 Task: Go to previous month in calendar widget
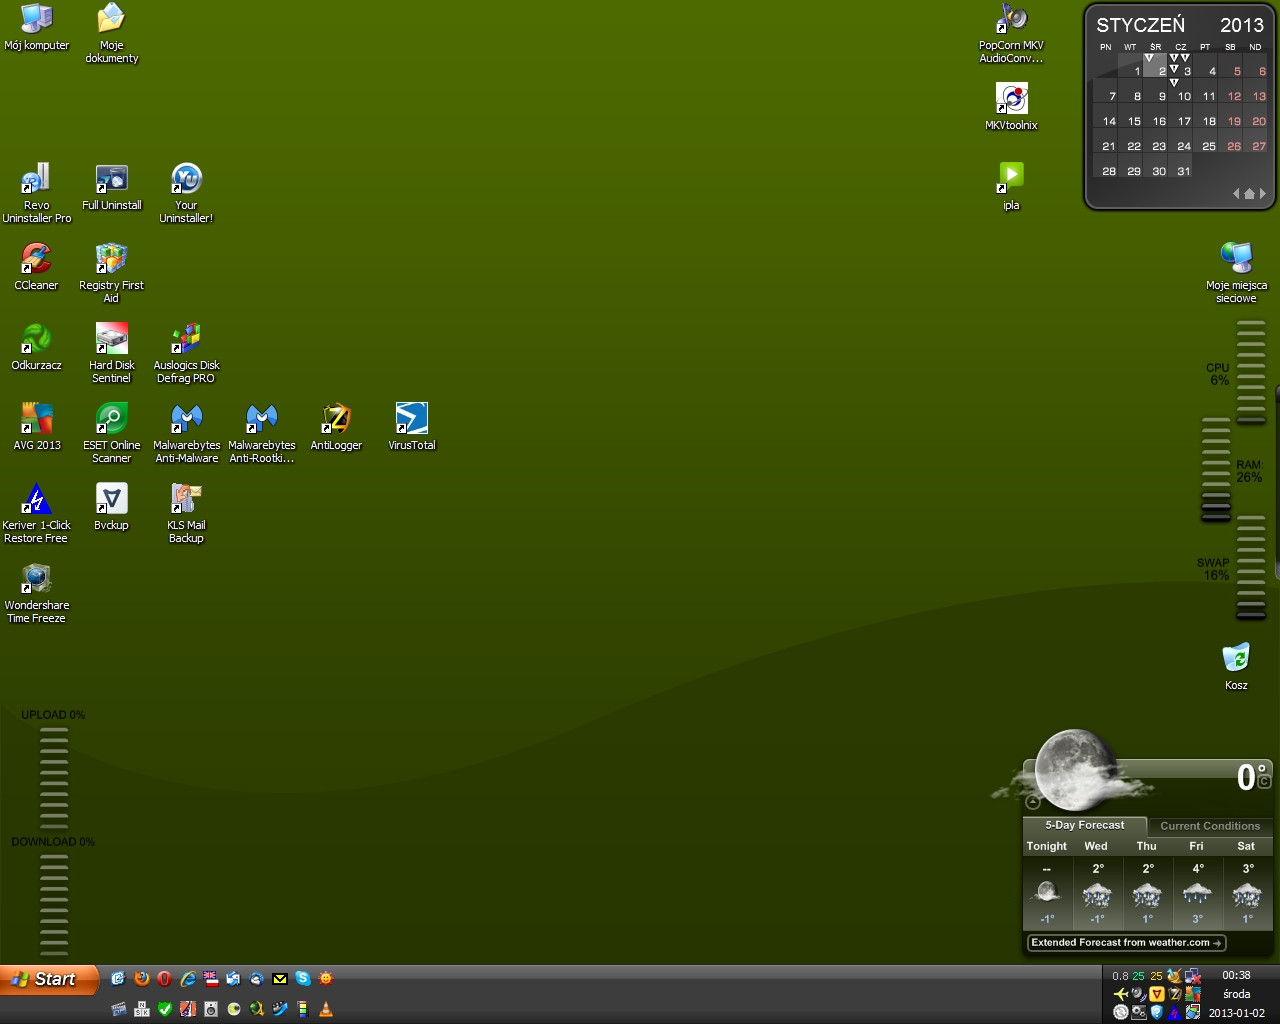pyautogui.click(x=1236, y=194)
